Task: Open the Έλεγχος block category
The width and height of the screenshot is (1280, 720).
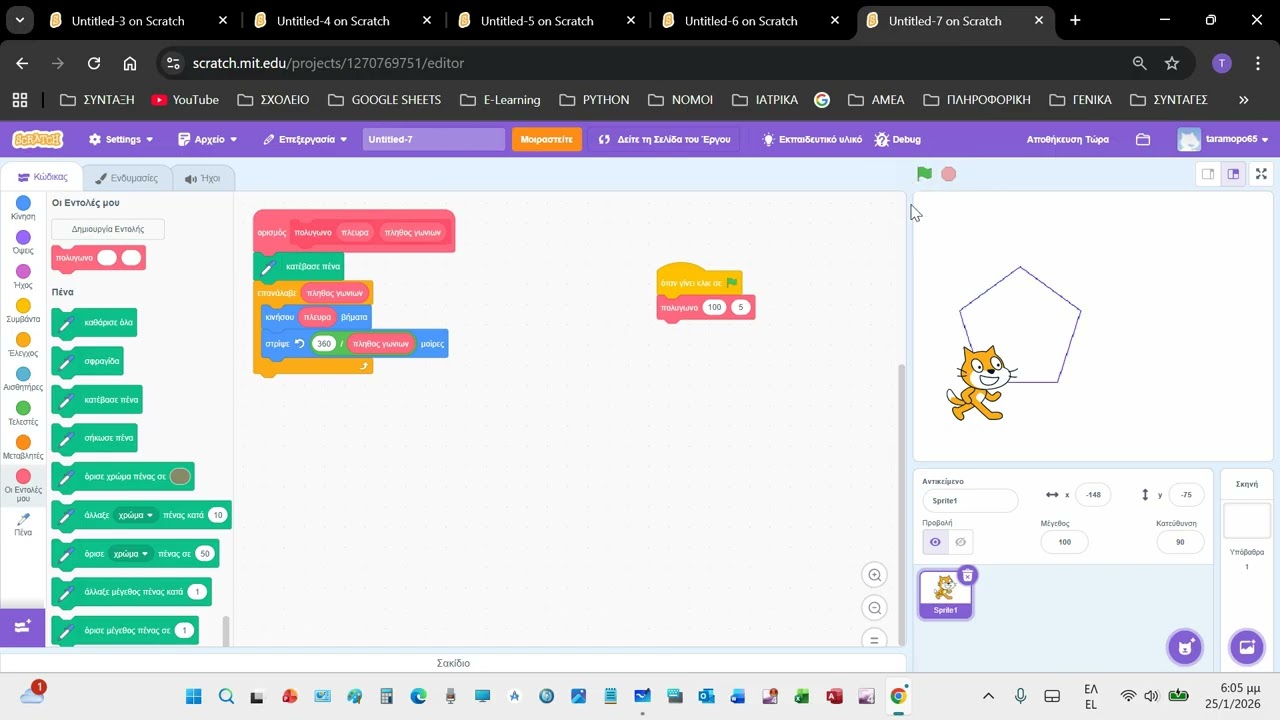Action: pyautogui.click(x=23, y=346)
